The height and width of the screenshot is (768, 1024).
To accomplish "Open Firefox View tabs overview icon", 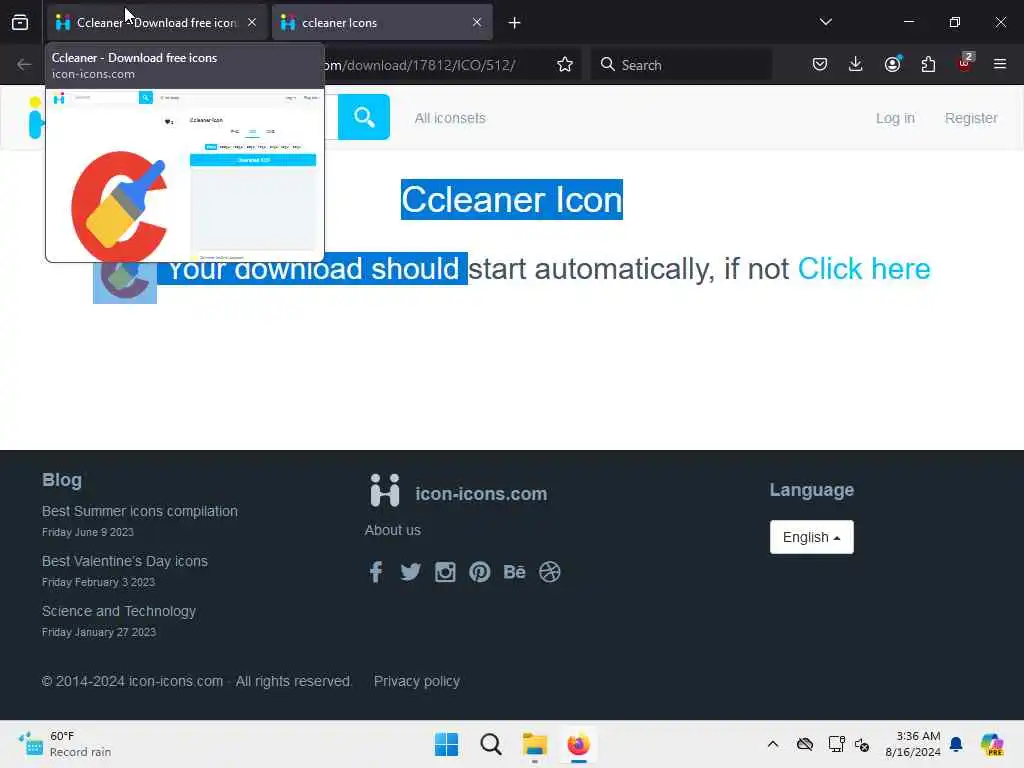I will (20, 23).
